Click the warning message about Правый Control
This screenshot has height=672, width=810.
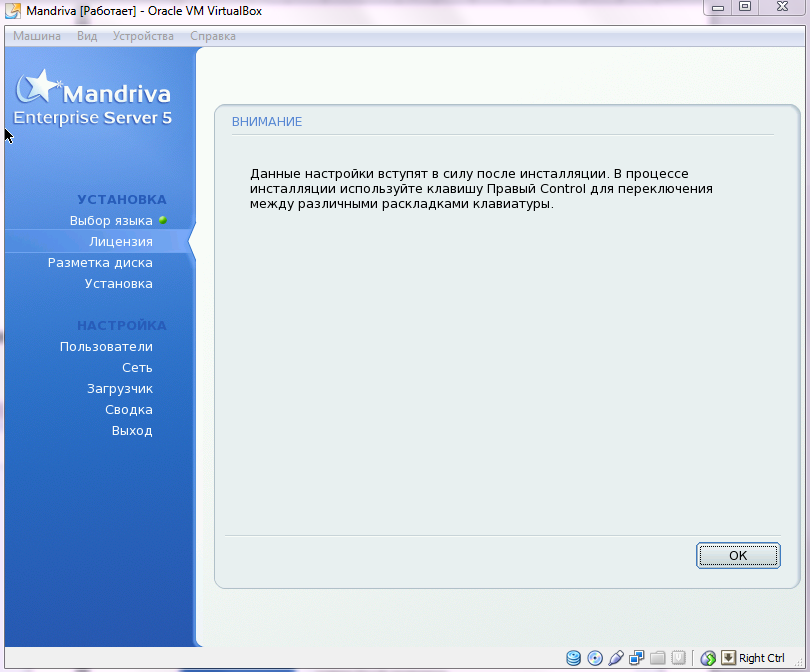coord(481,189)
